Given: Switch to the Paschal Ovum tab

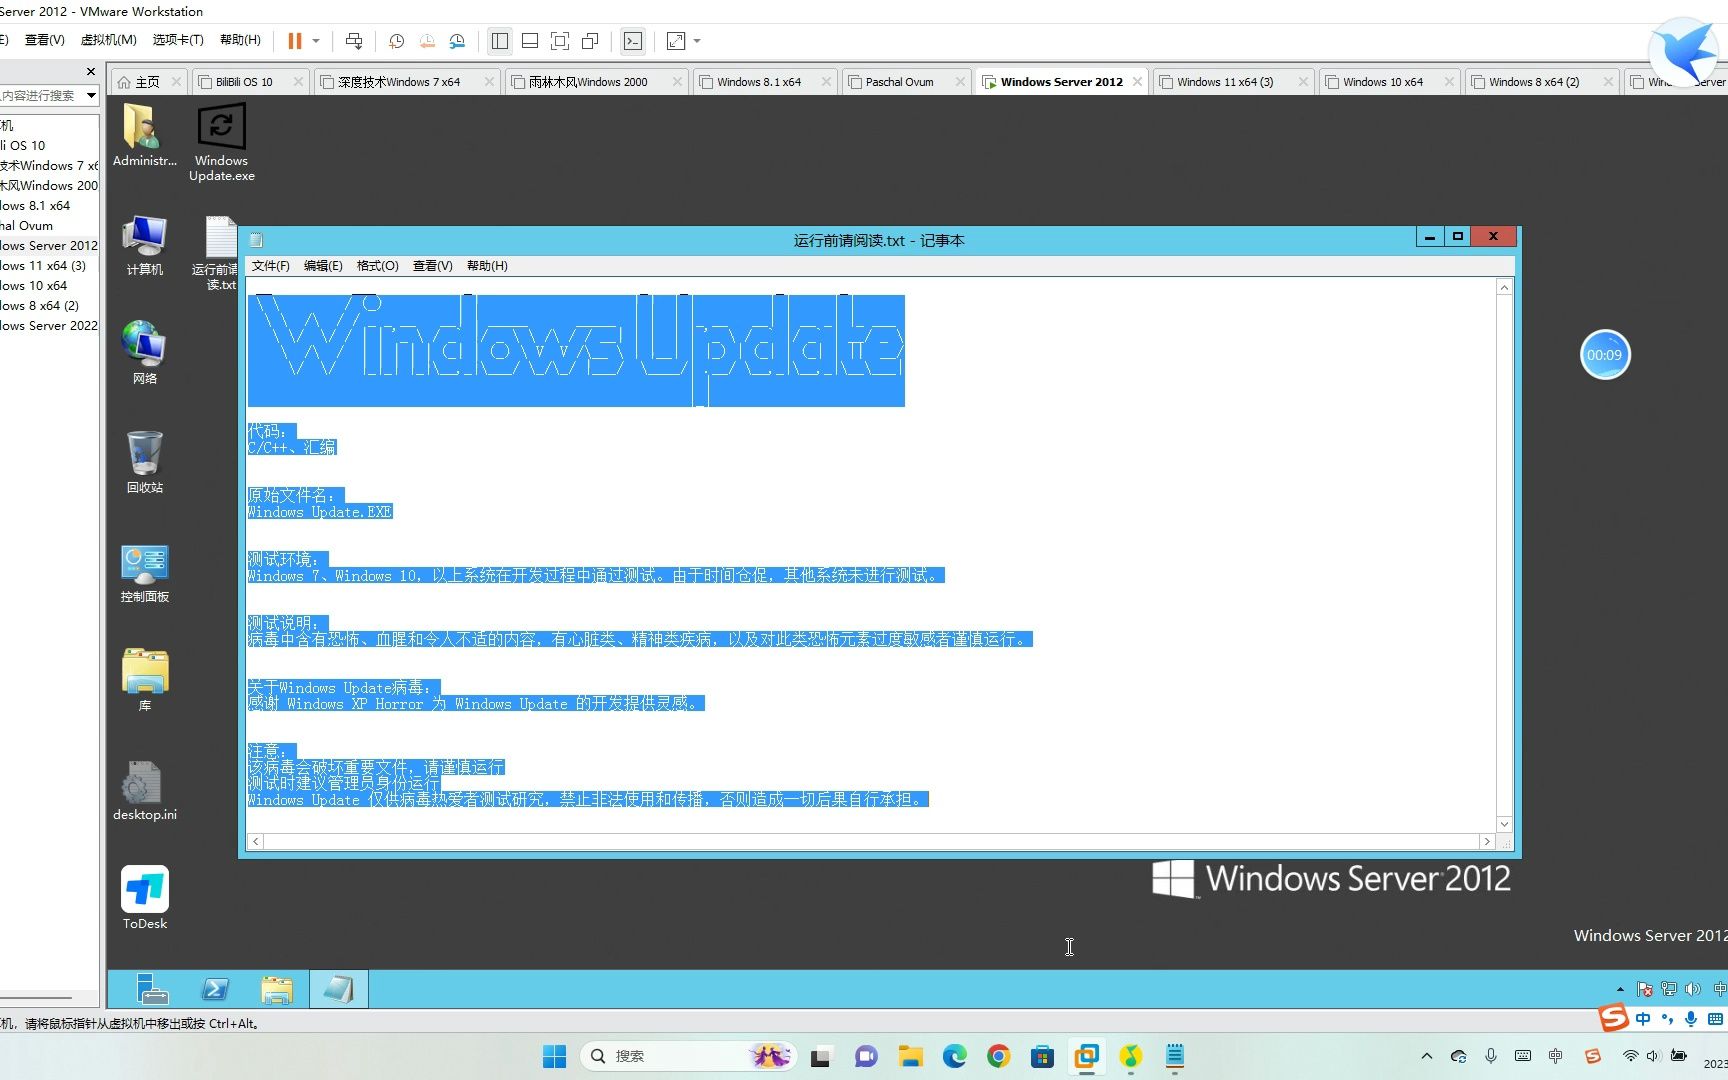Looking at the screenshot, I should click(899, 82).
